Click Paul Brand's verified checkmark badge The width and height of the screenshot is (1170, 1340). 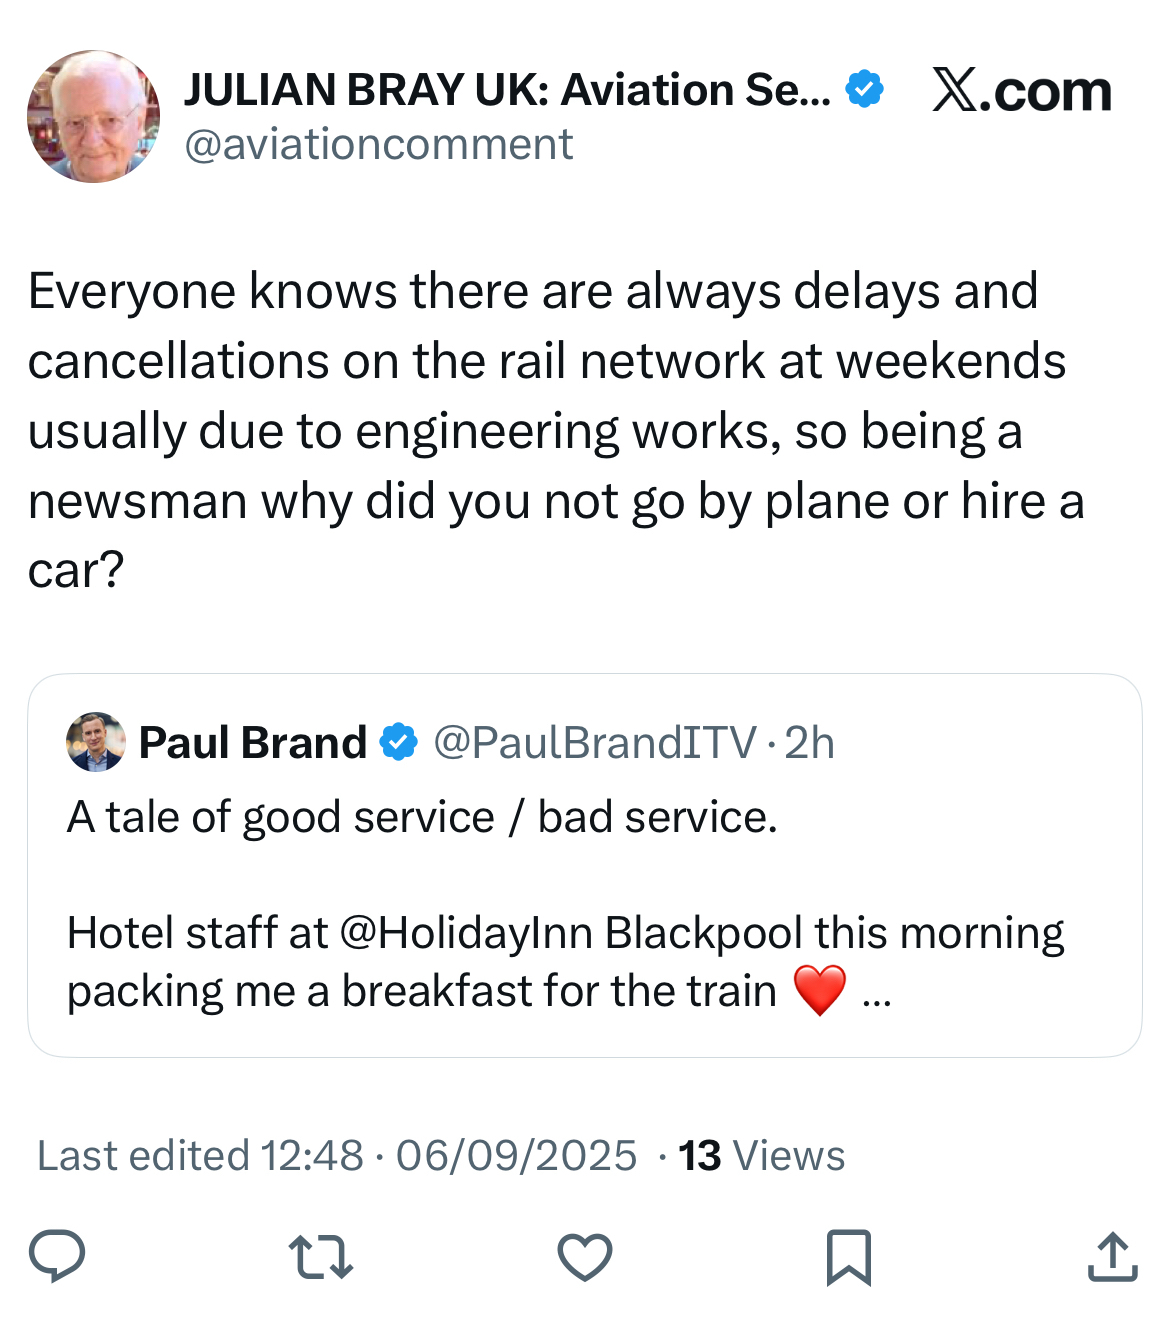400,743
